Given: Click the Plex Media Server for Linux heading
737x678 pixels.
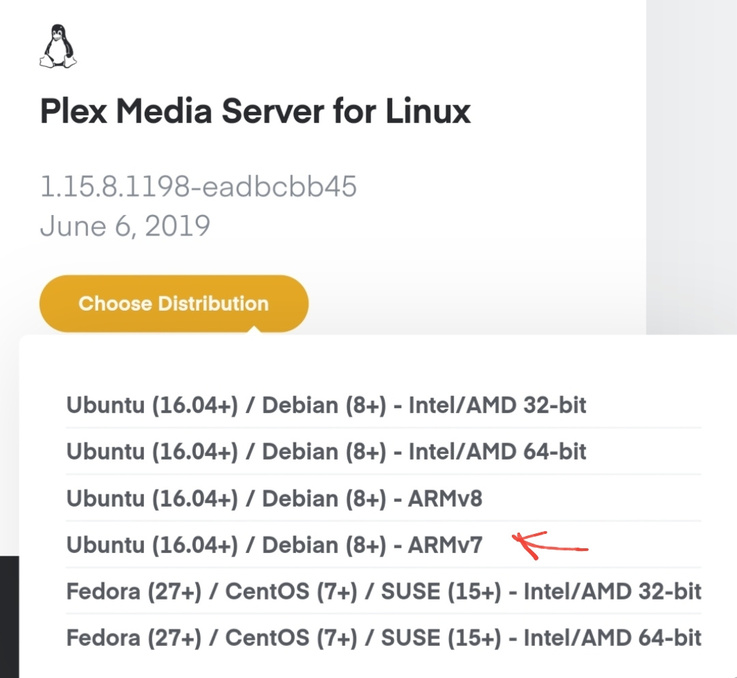Looking at the screenshot, I should pos(255,110).
